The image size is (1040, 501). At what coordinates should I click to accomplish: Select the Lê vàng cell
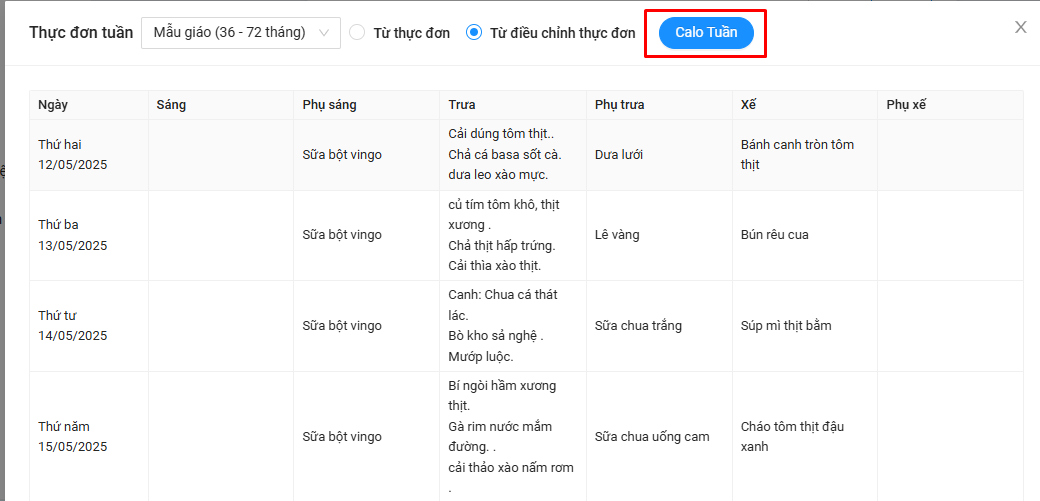pyautogui.click(x=617, y=235)
